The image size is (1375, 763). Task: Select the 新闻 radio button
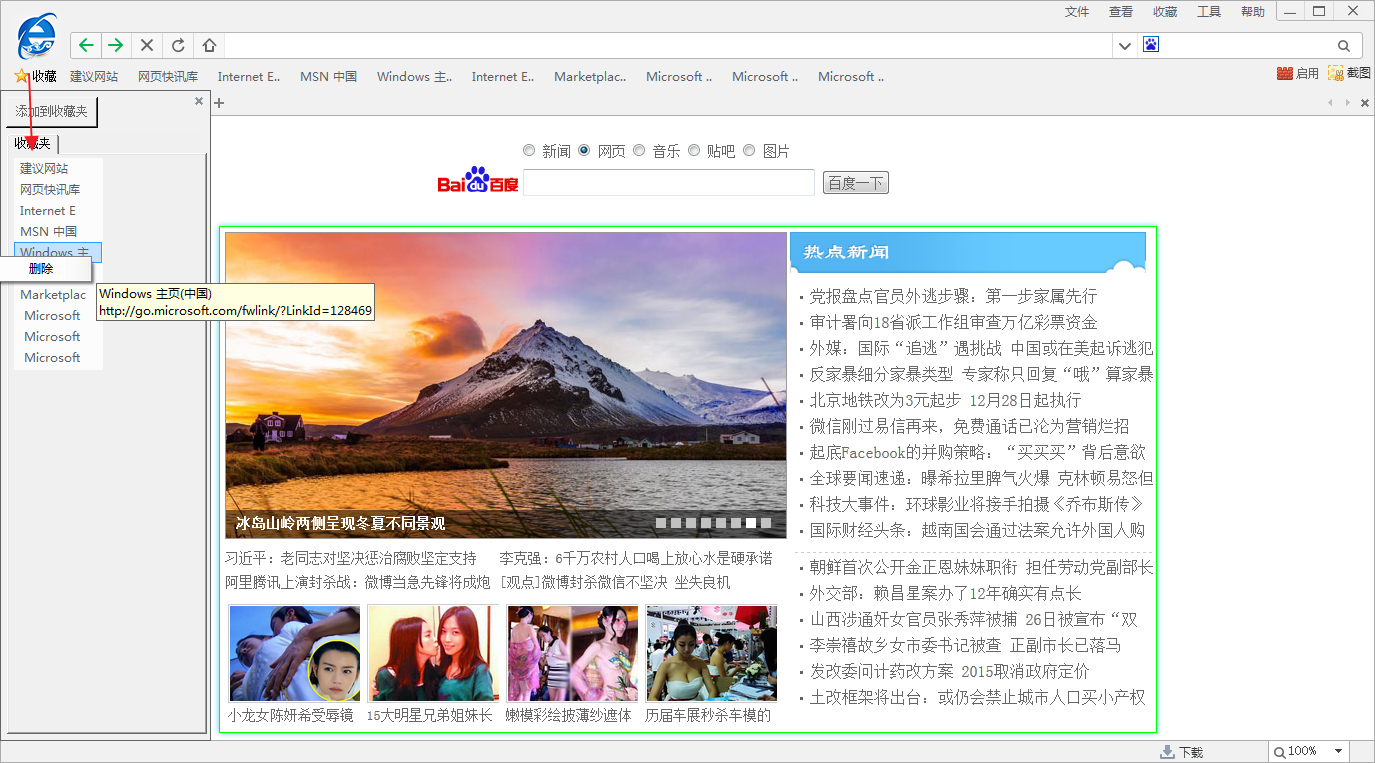click(x=529, y=151)
